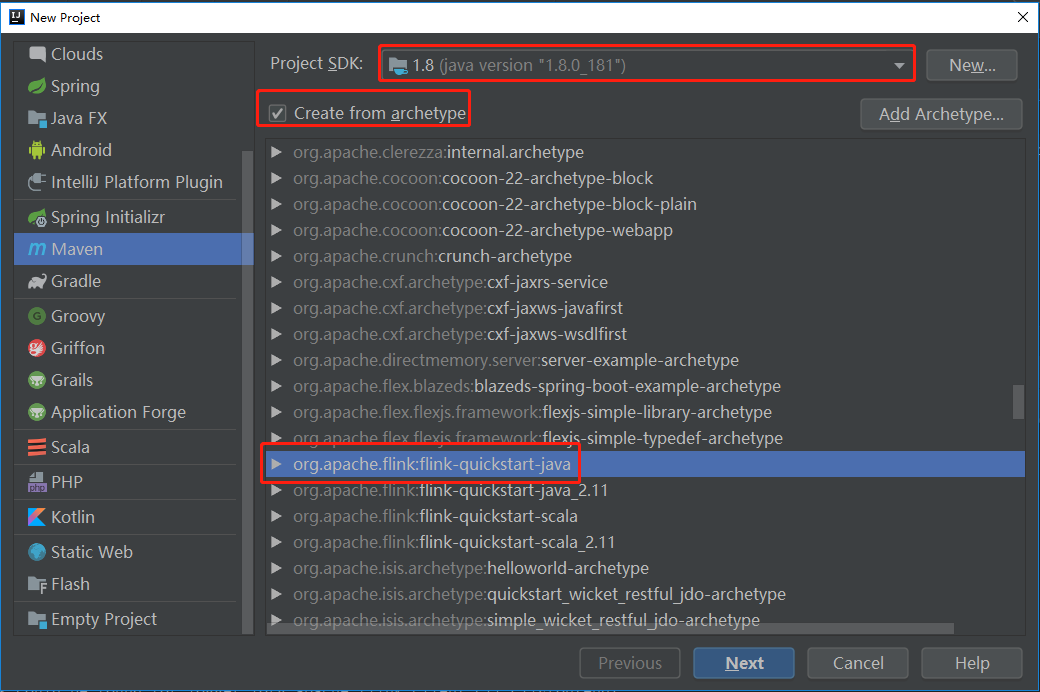Select cxf-jaxws-wsdlfirst archetype row
Screen dimensions: 1040x692
(x=645, y=334)
